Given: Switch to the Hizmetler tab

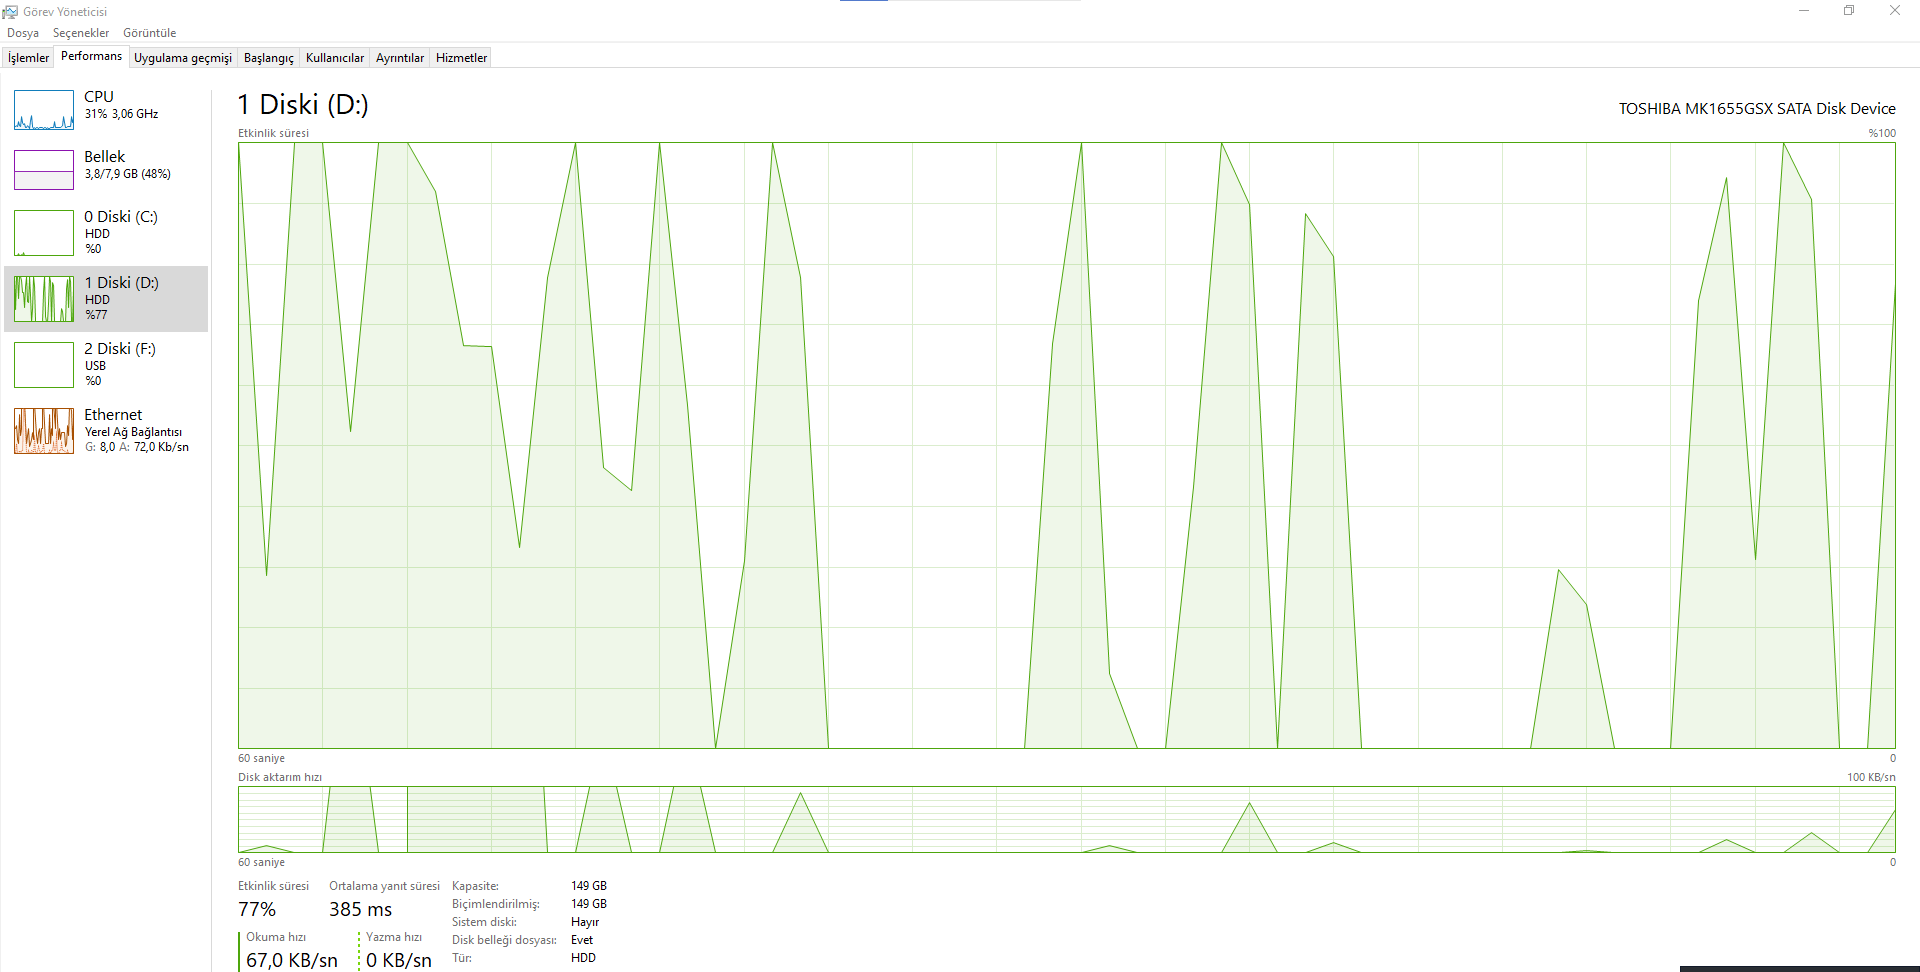Looking at the screenshot, I should pos(462,58).
